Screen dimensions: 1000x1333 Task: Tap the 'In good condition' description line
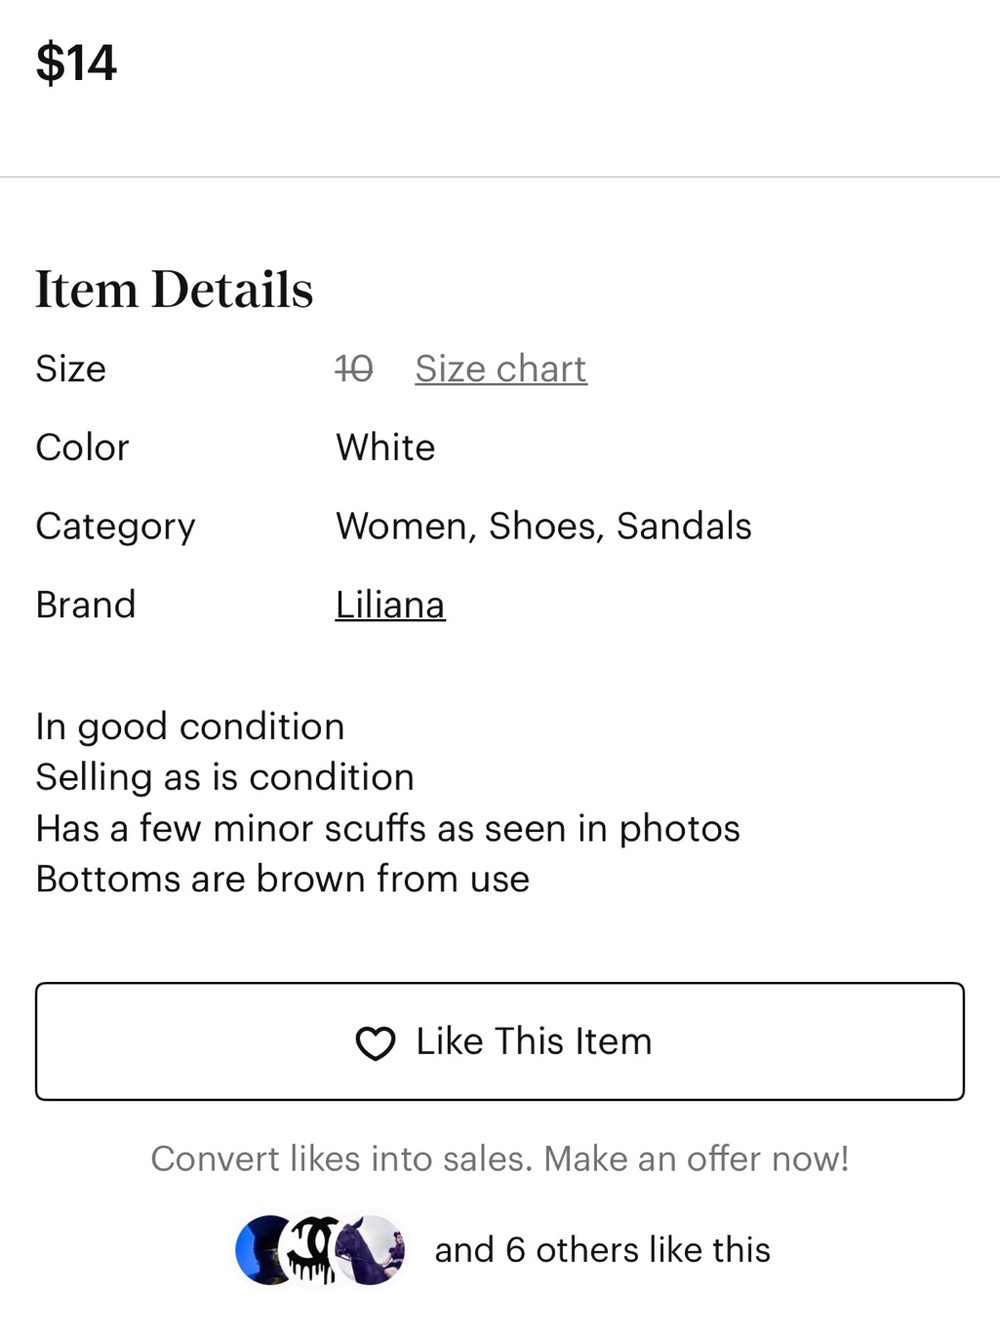(x=190, y=727)
